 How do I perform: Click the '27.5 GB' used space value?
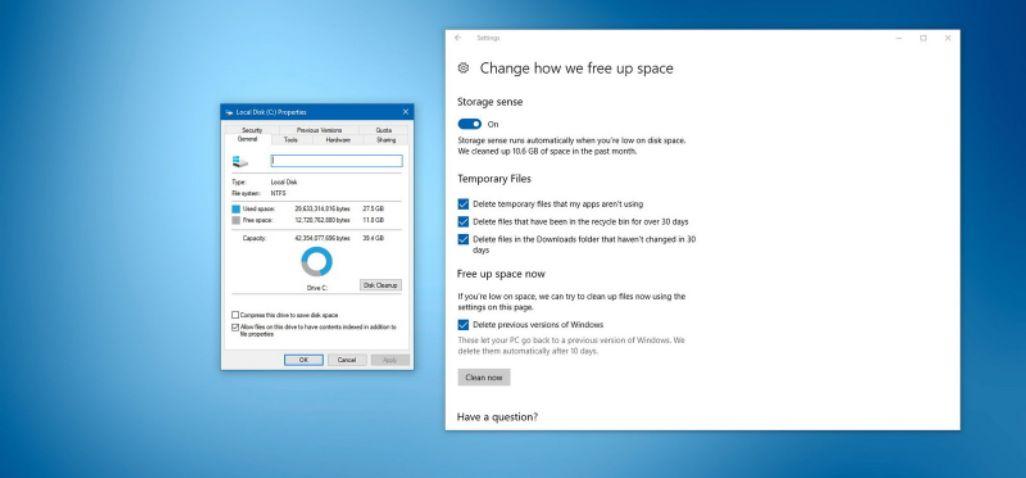click(374, 209)
